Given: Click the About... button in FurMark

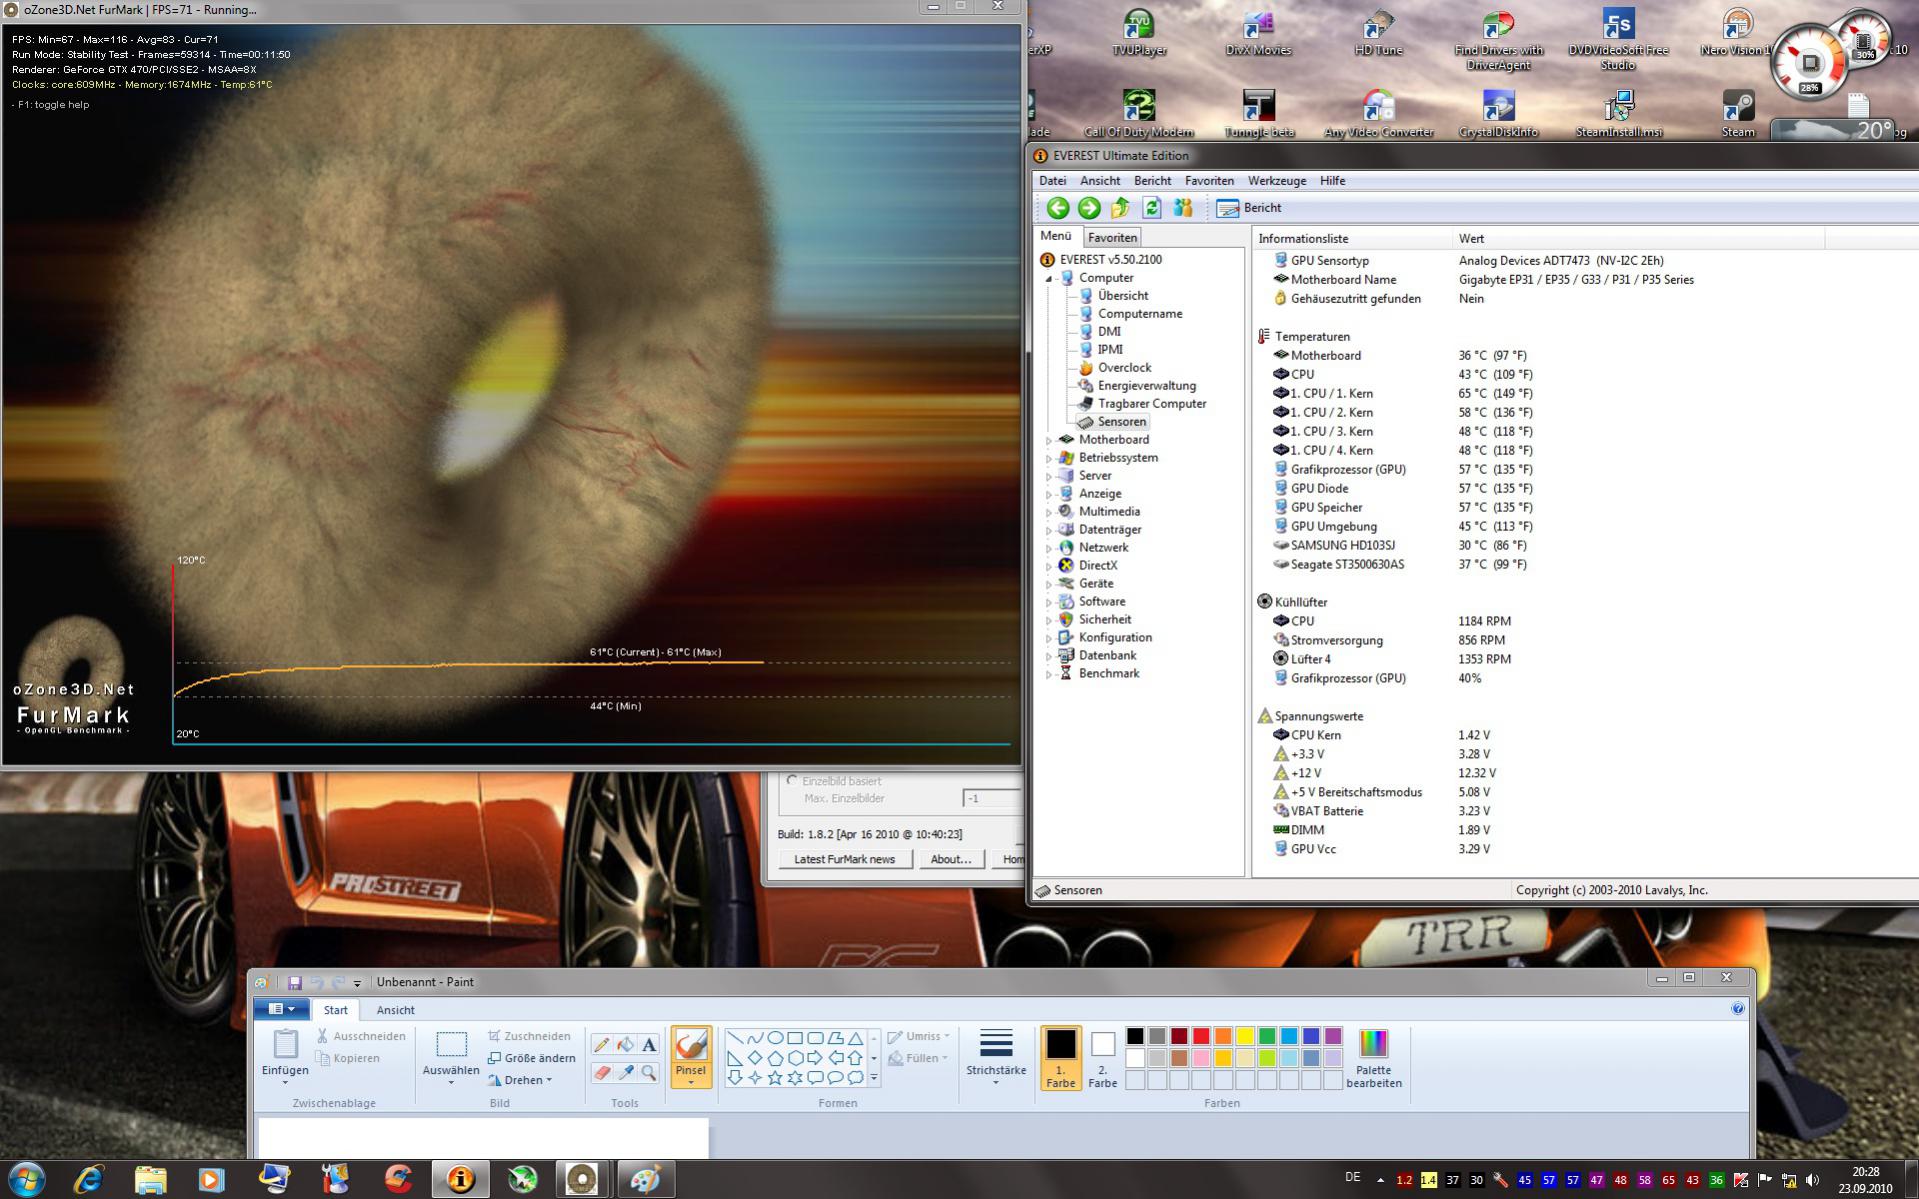Looking at the screenshot, I should tap(950, 859).
